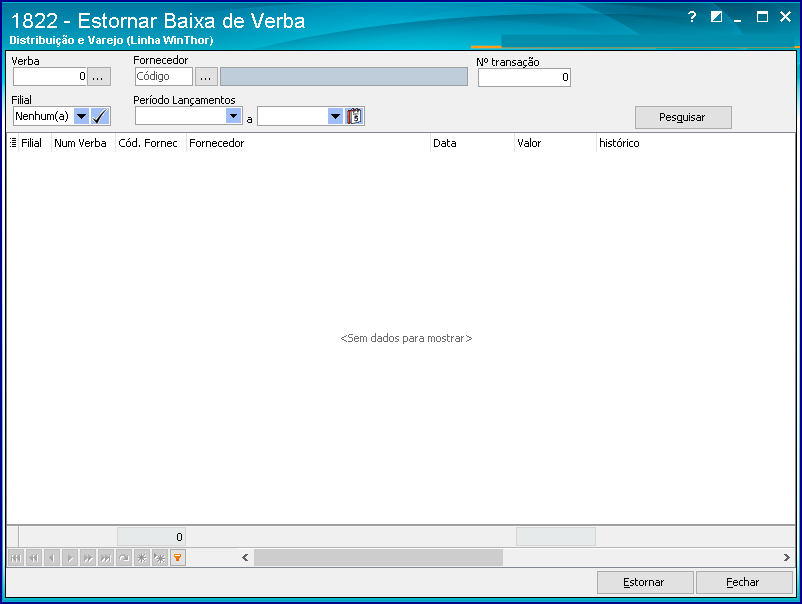Go to the previous record
This screenshot has width=802, height=604.
coord(52,557)
